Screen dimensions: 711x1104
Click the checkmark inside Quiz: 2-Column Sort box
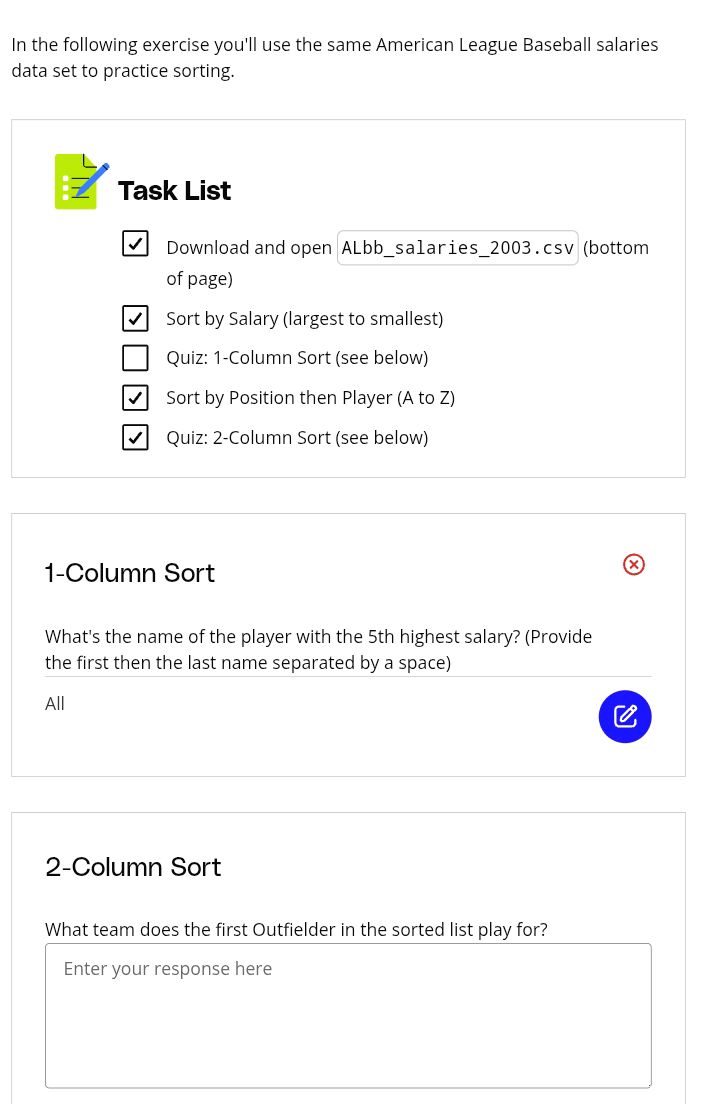pyautogui.click(x=135, y=437)
